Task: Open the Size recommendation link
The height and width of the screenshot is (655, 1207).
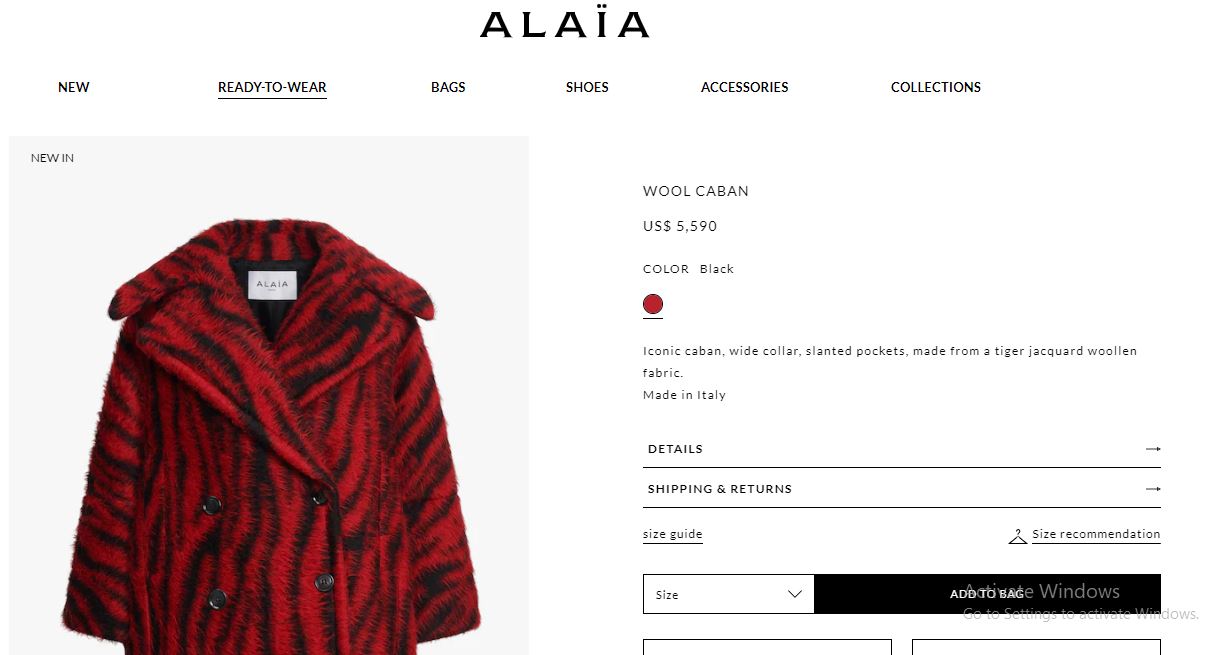Action: click(x=1096, y=534)
